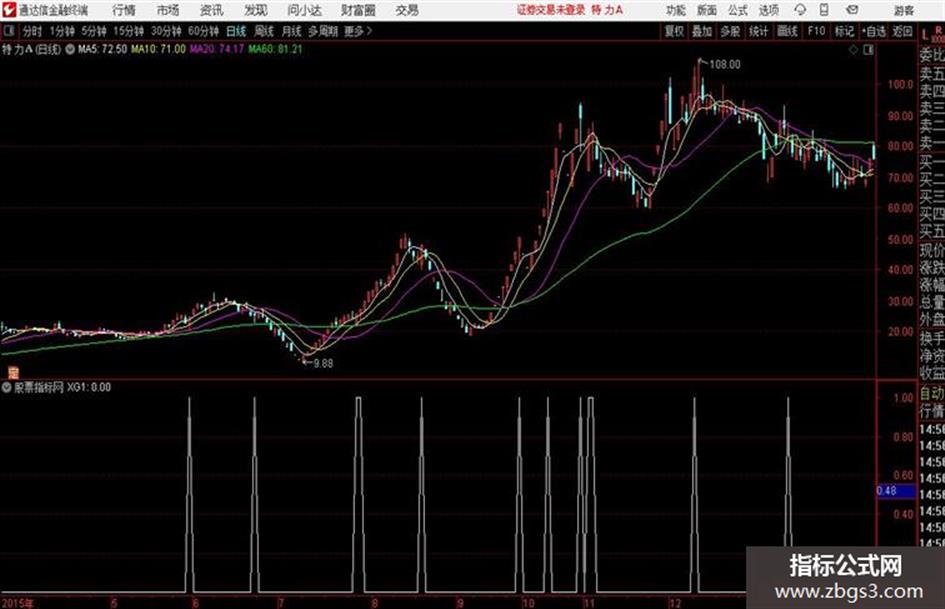The image size is (945, 609).
Task: Open the 财富圈 menu
Action: [358, 10]
